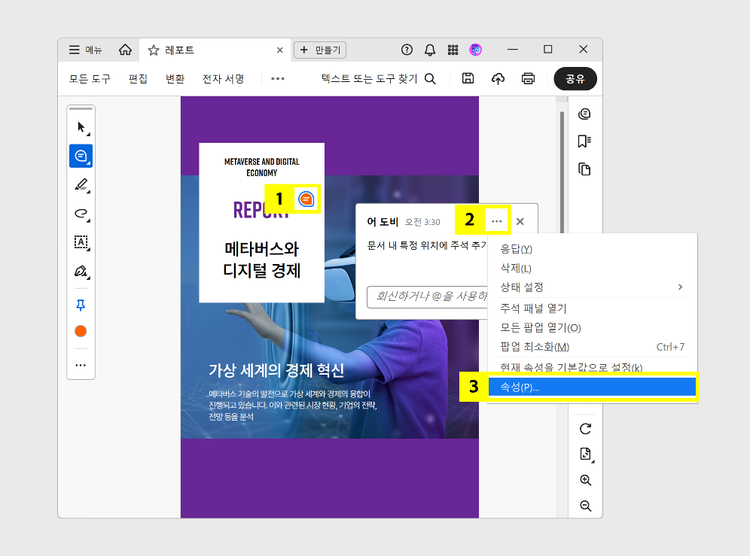The width and height of the screenshot is (750, 556).
Task: Click the 공유 share button
Action: (x=575, y=79)
